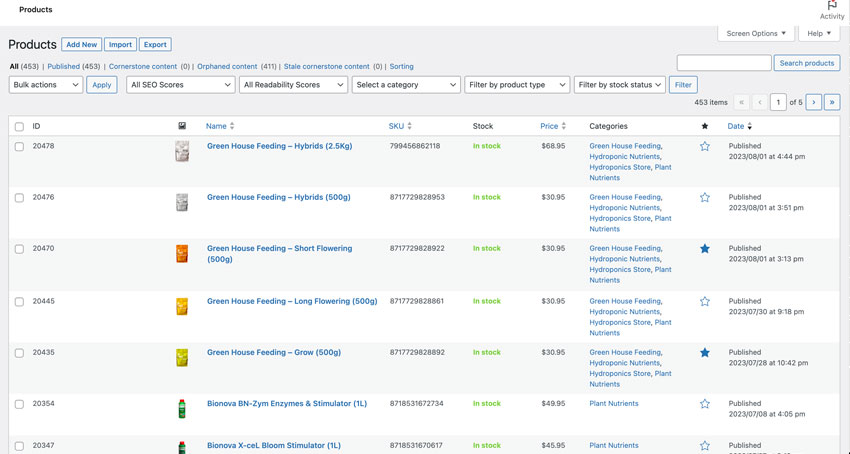The width and height of the screenshot is (850, 454).
Task: Show Stale cornerstone content filter
Action: coord(326,66)
